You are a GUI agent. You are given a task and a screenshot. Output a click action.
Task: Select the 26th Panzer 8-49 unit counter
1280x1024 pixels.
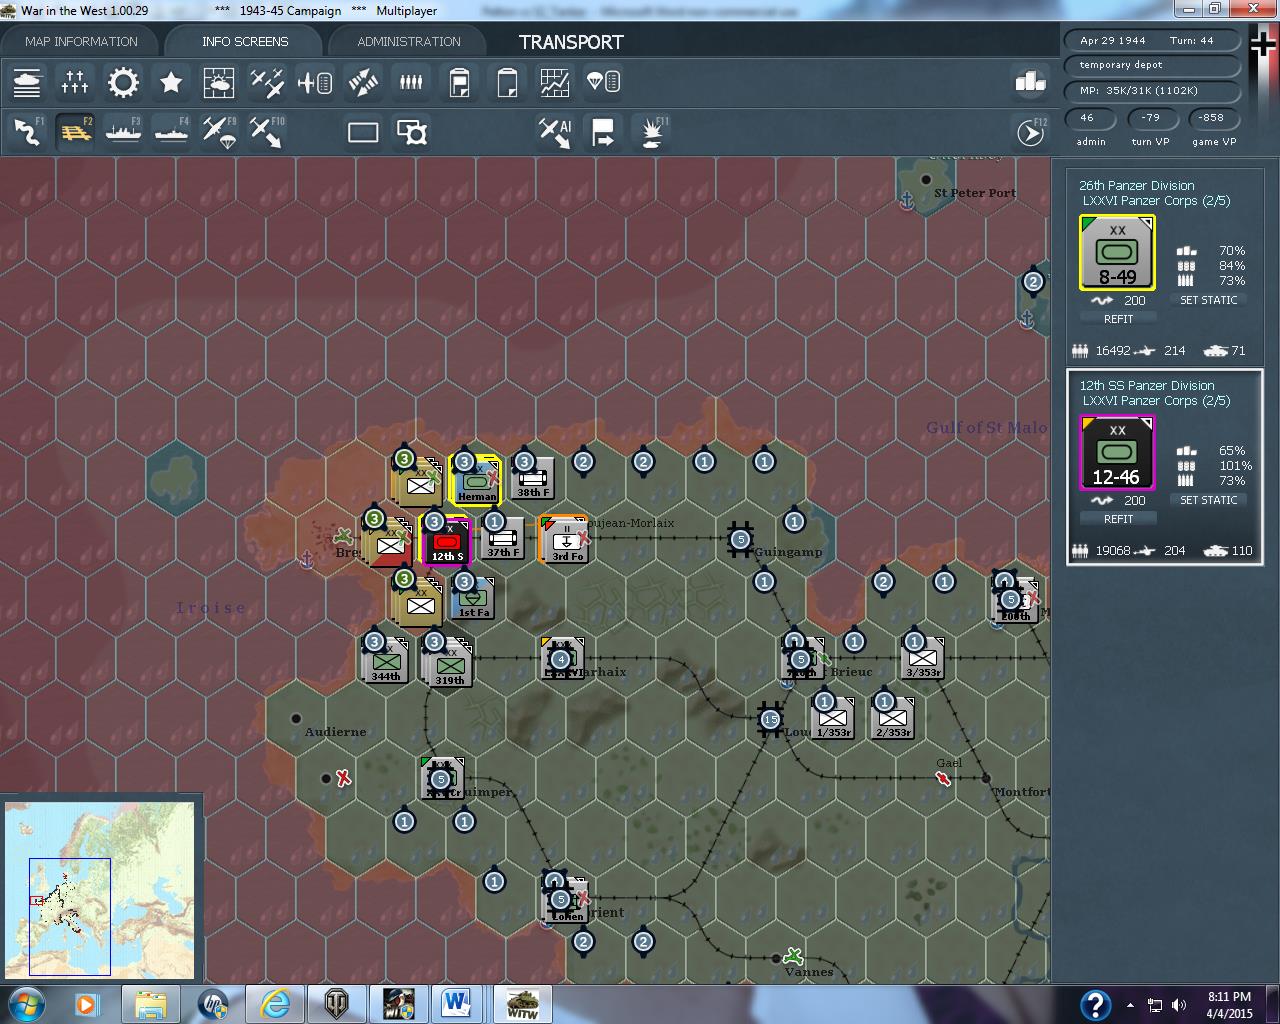click(1117, 253)
